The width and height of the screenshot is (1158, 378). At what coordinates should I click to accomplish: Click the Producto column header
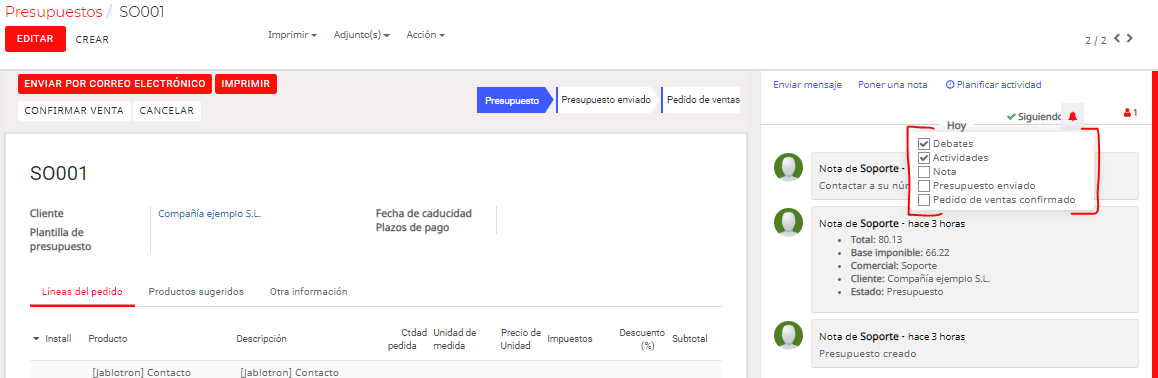tap(108, 339)
